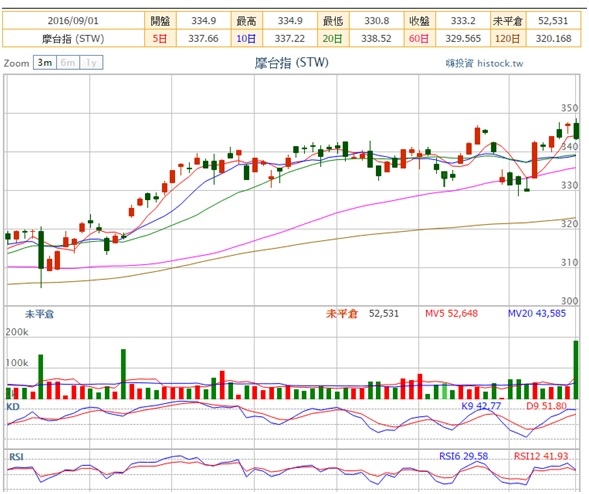Image resolution: width=589 pixels, height=494 pixels.
Task: Click the 摩台指 (STW) name cell
Action: point(73,38)
